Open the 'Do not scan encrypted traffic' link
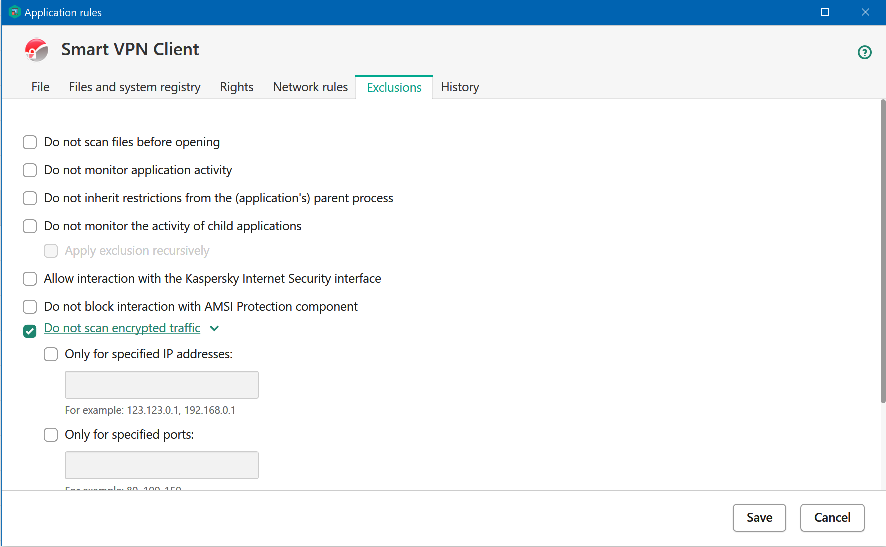Image resolution: width=886 pixels, height=547 pixels. [122, 329]
